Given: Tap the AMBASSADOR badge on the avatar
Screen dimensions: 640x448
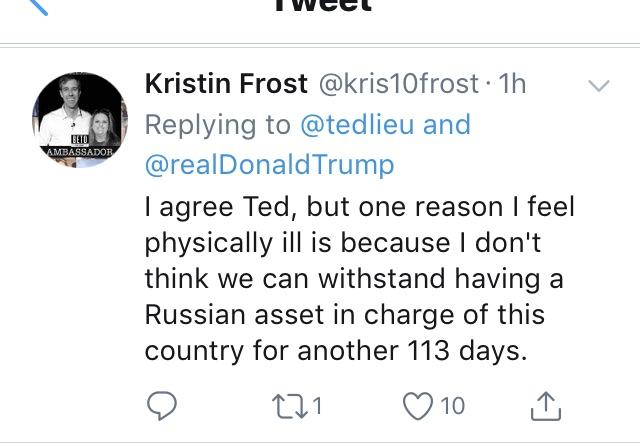Looking at the screenshot, I should tap(80, 152).
